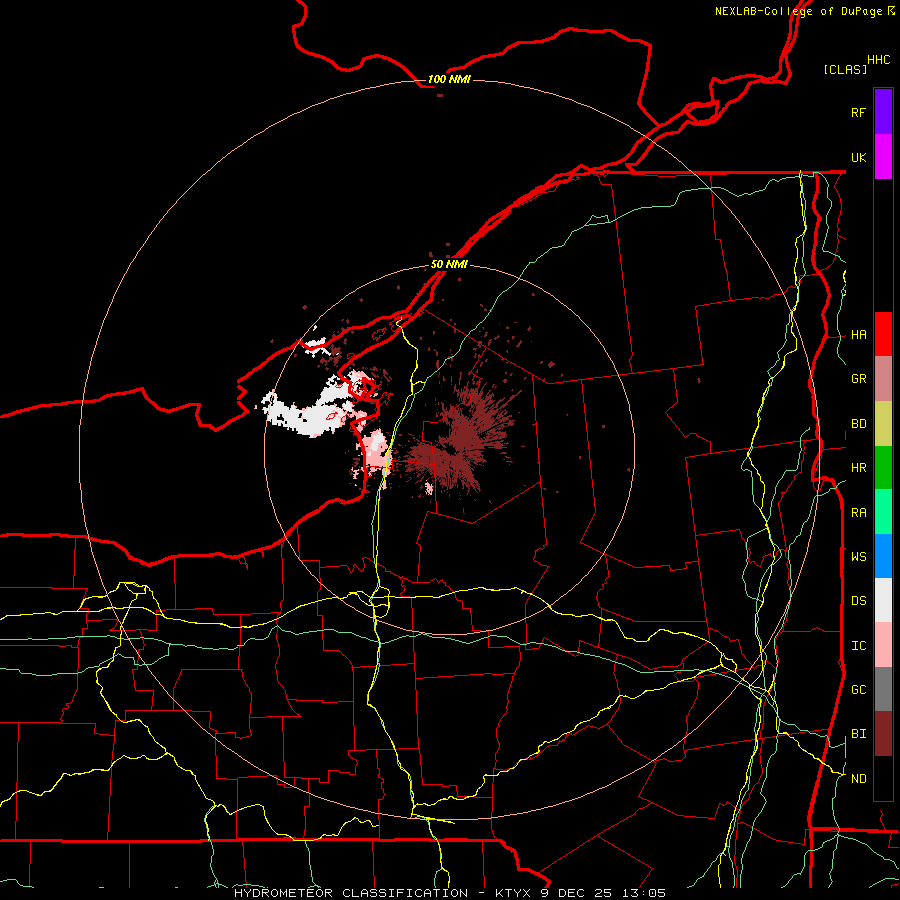The image size is (900, 900).
Task: Click the Hydrometeor Classification KTYX title caption
Action: click(x=450, y=893)
